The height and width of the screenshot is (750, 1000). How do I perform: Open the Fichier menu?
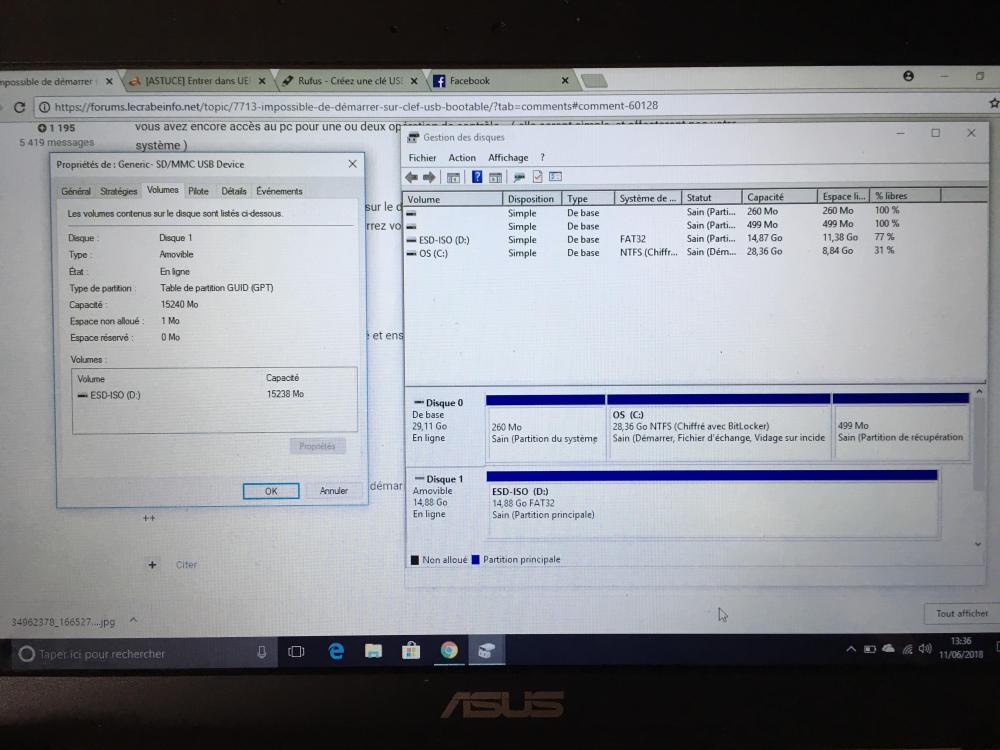[422, 158]
